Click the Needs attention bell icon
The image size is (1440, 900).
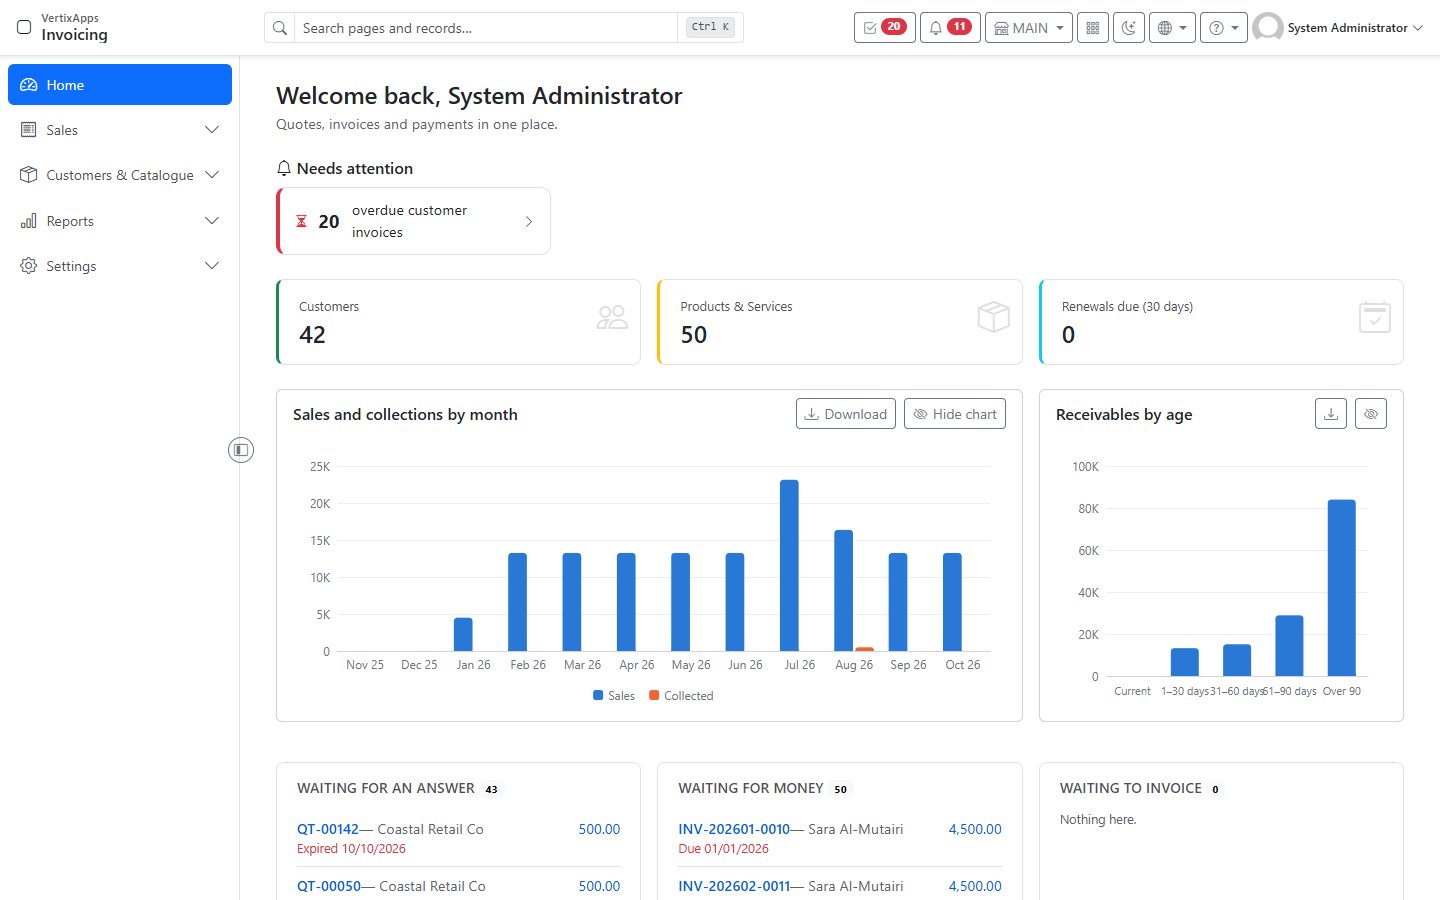284,168
